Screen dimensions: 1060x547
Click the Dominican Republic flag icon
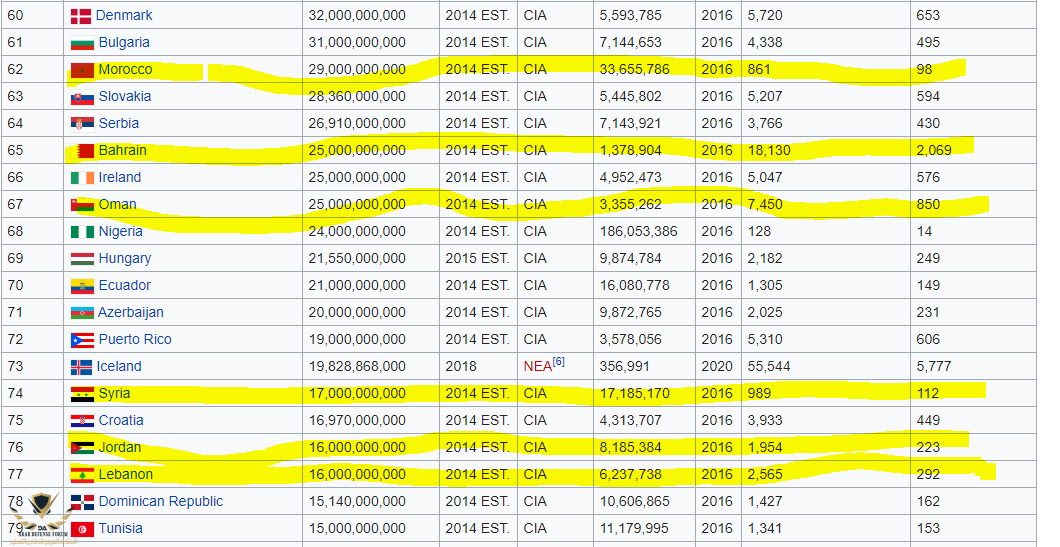82,502
